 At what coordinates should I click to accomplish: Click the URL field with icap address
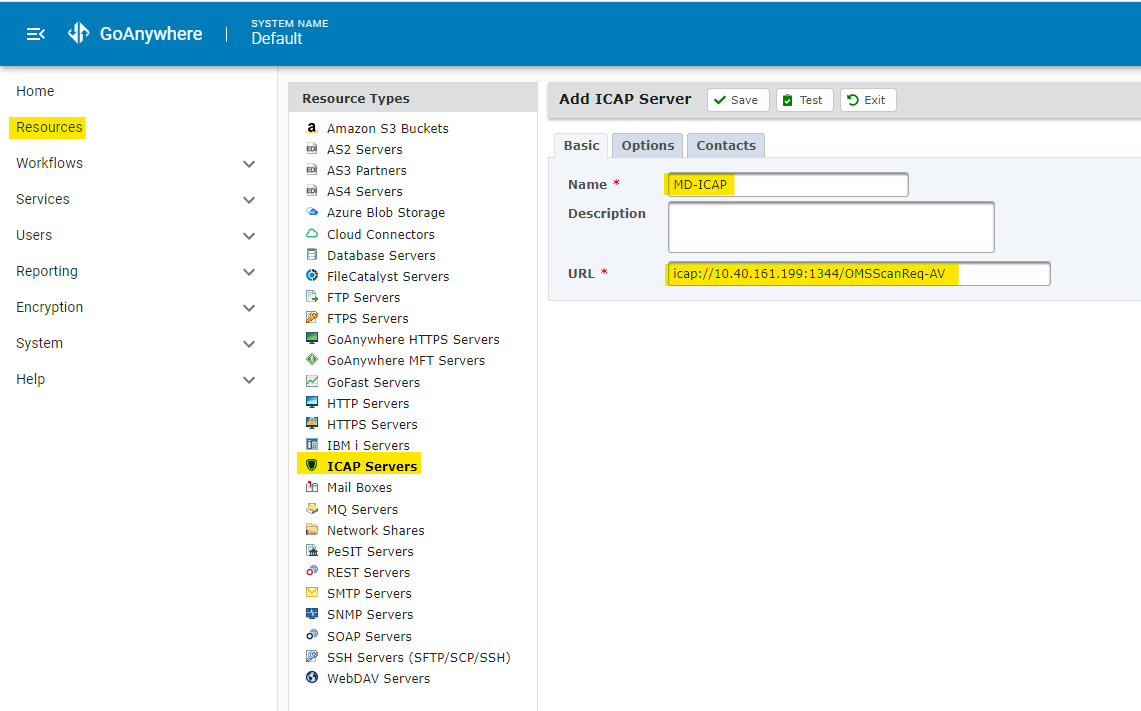click(x=859, y=274)
